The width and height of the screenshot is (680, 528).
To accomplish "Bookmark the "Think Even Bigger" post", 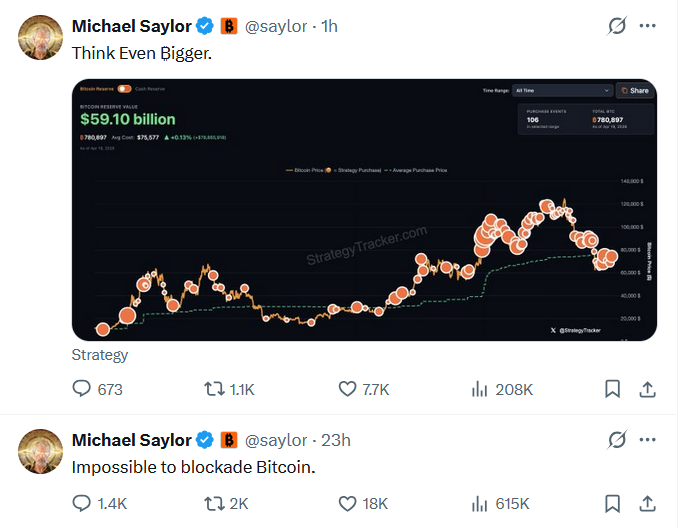I will [612, 388].
